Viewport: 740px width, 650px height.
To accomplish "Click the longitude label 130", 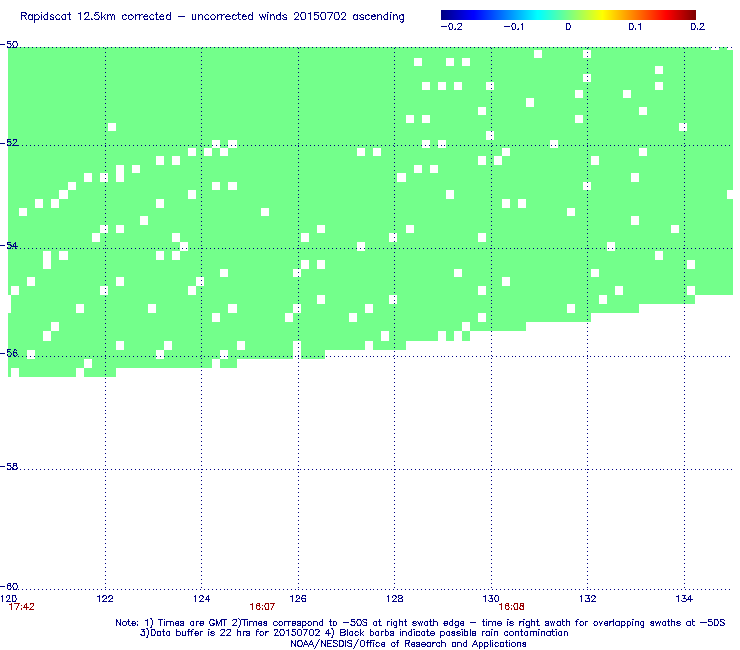I will [491, 599].
